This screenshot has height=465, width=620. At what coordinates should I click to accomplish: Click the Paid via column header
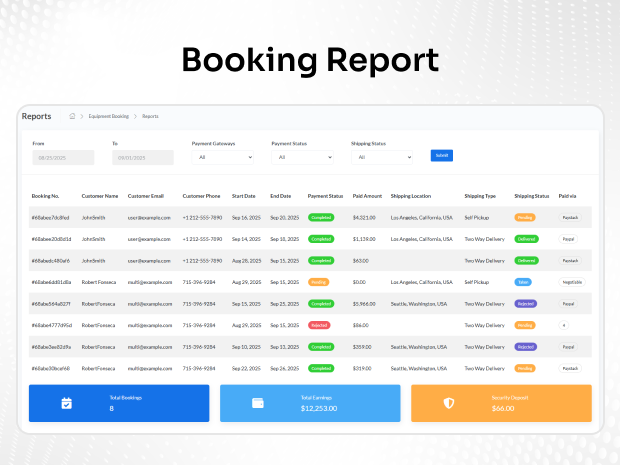click(567, 196)
